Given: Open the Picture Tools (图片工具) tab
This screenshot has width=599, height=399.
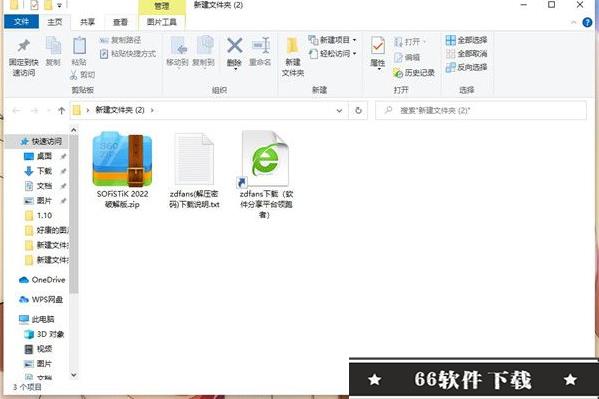Looking at the screenshot, I should click(162, 22).
